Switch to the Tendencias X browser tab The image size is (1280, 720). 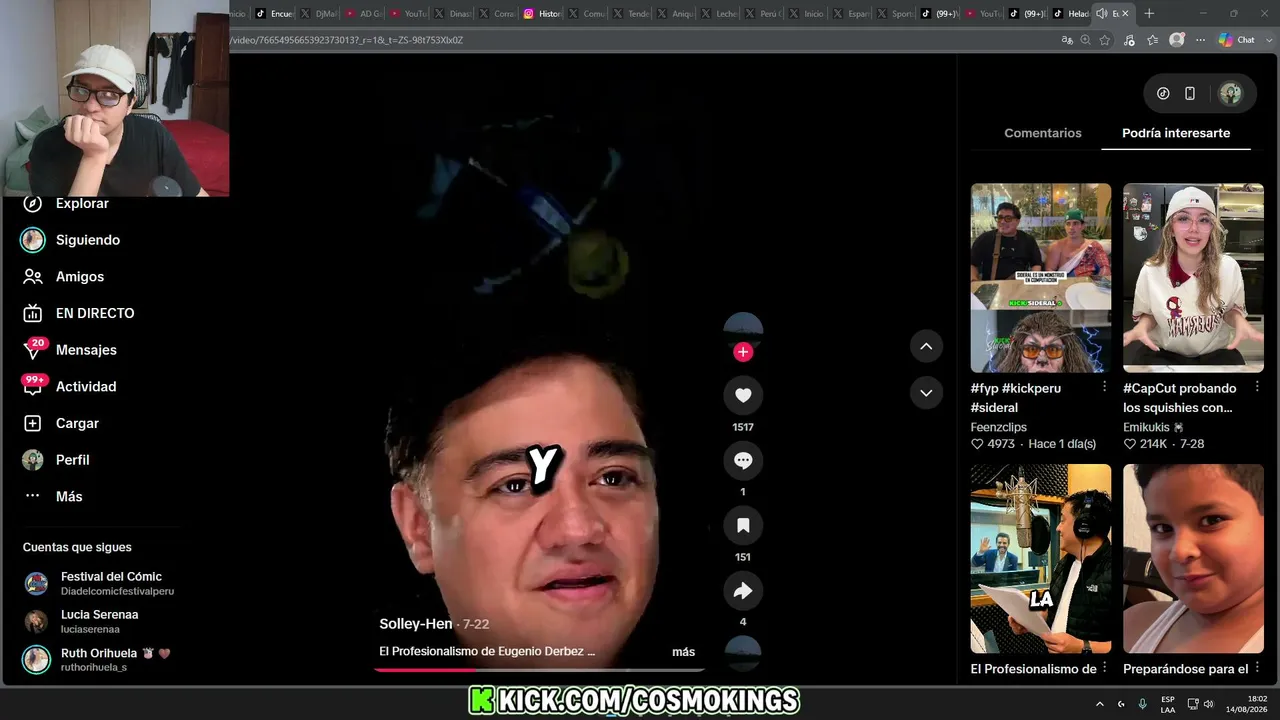pos(632,14)
